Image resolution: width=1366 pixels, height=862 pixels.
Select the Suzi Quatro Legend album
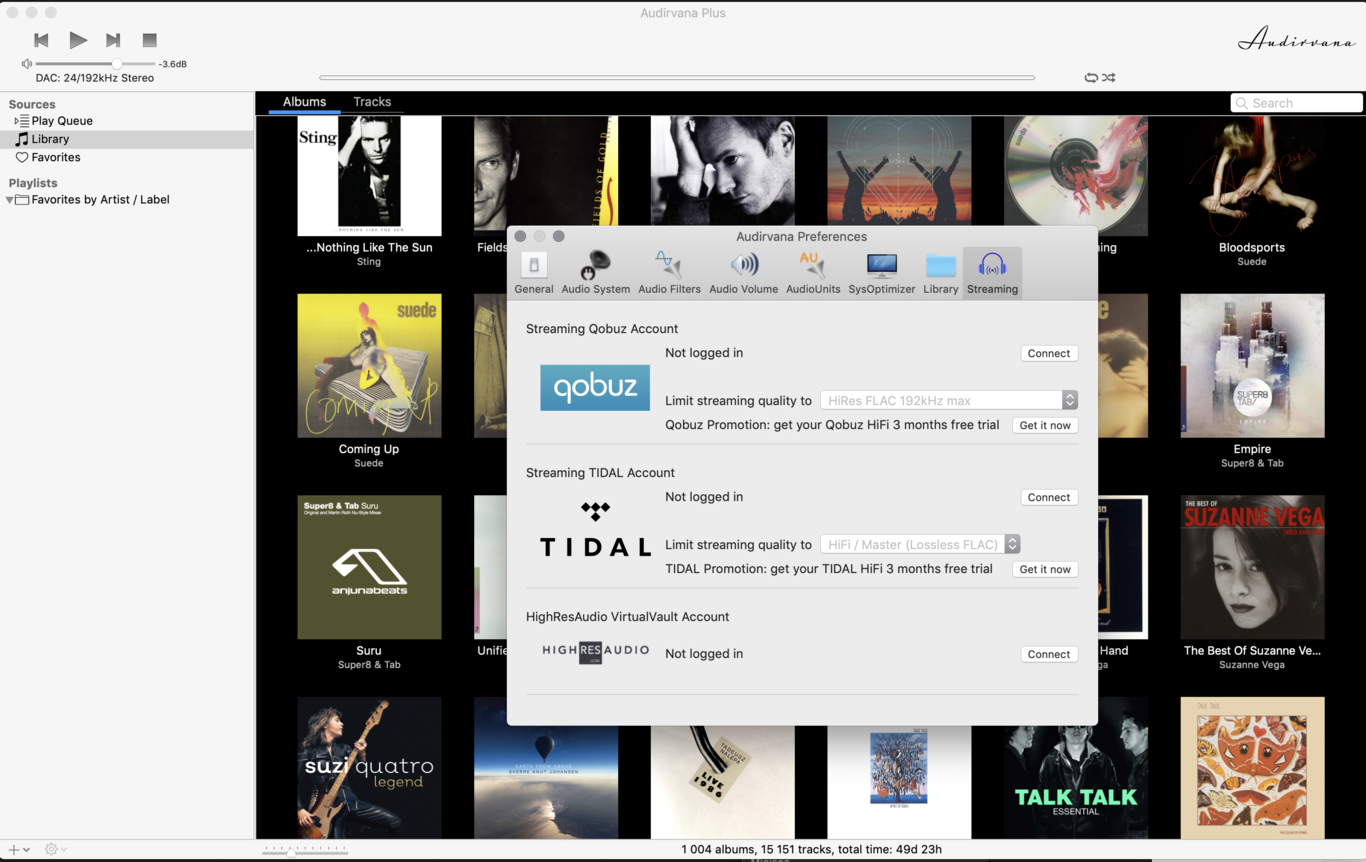click(369, 768)
